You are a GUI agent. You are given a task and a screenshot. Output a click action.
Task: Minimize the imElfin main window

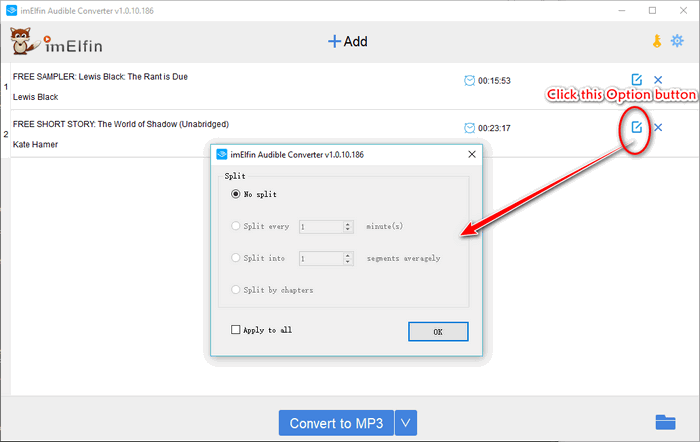(x=621, y=10)
